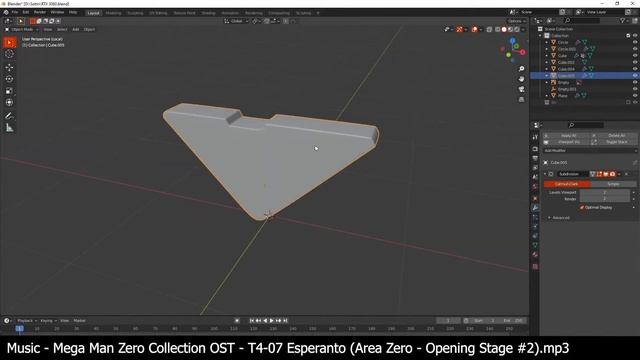Click the Delete All button

(614, 136)
